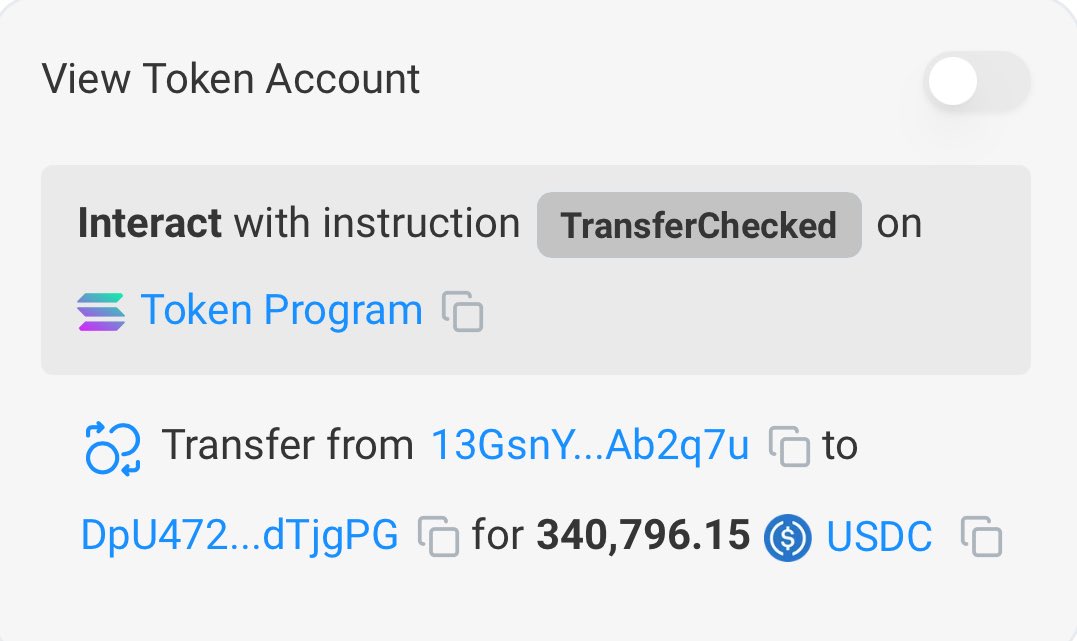Copy the sender address 13GsnY...Ab2q7u
The image size is (1077, 641).
tap(789, 446)
